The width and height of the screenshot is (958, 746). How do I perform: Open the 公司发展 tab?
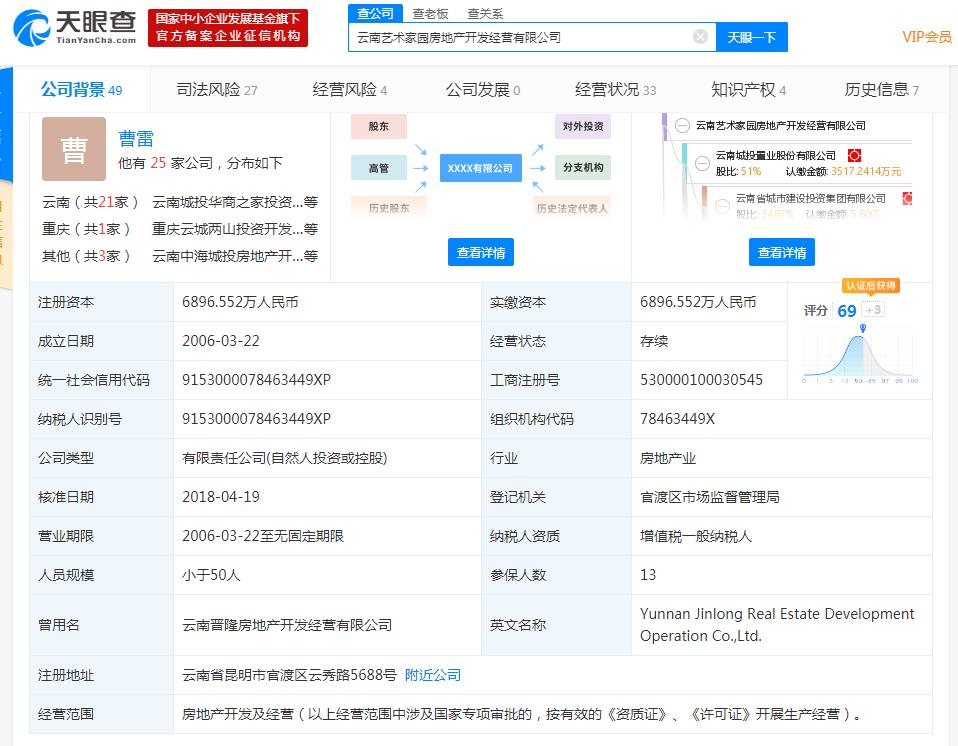click(483, 90)
